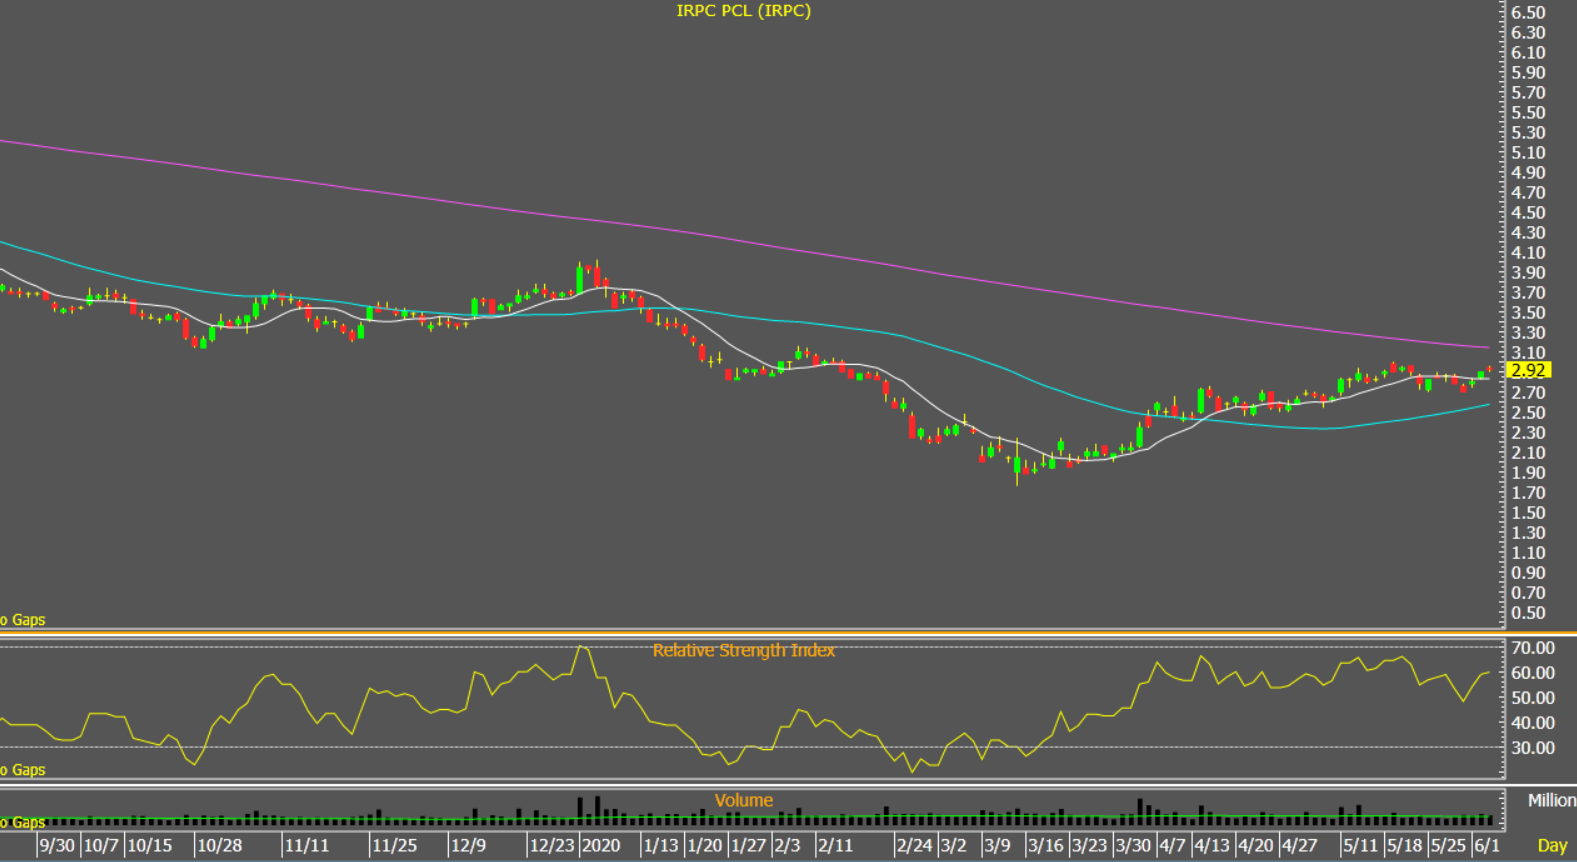The image size is (1577, 862).
Task: Click the Million volume unit label
Action: point(1551,800)
